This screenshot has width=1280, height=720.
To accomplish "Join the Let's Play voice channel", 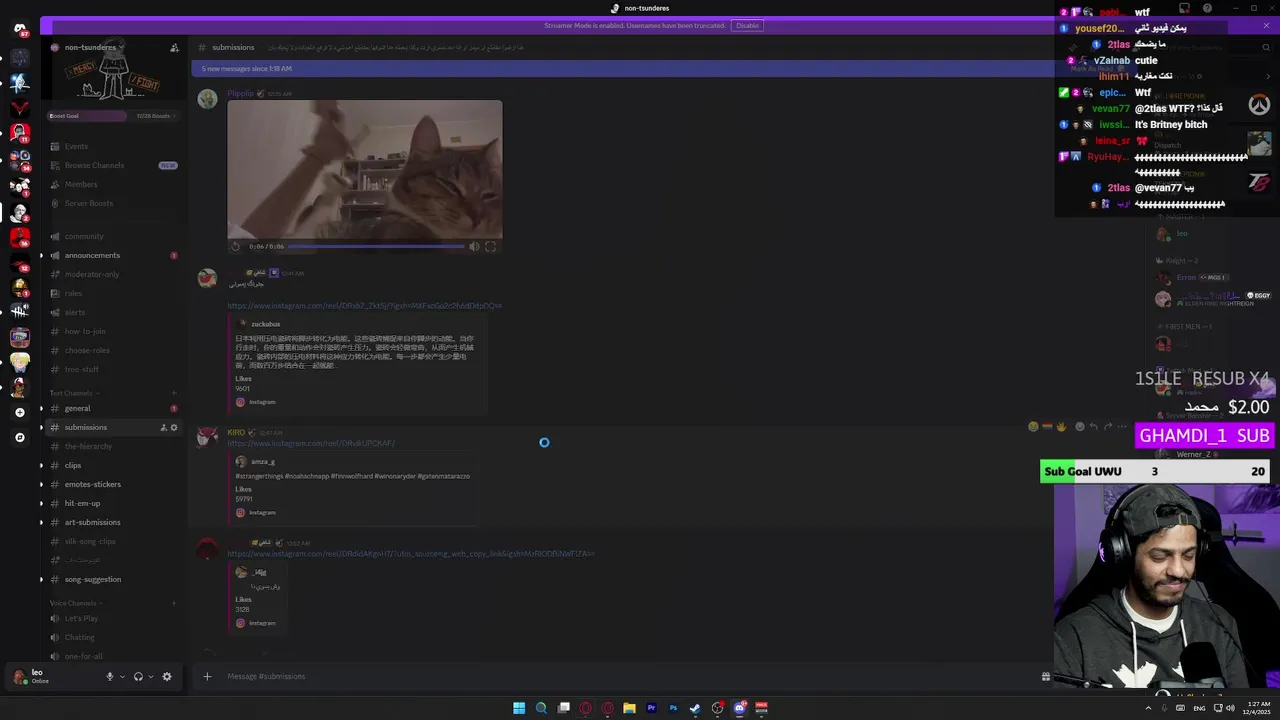I will point(113,618).
